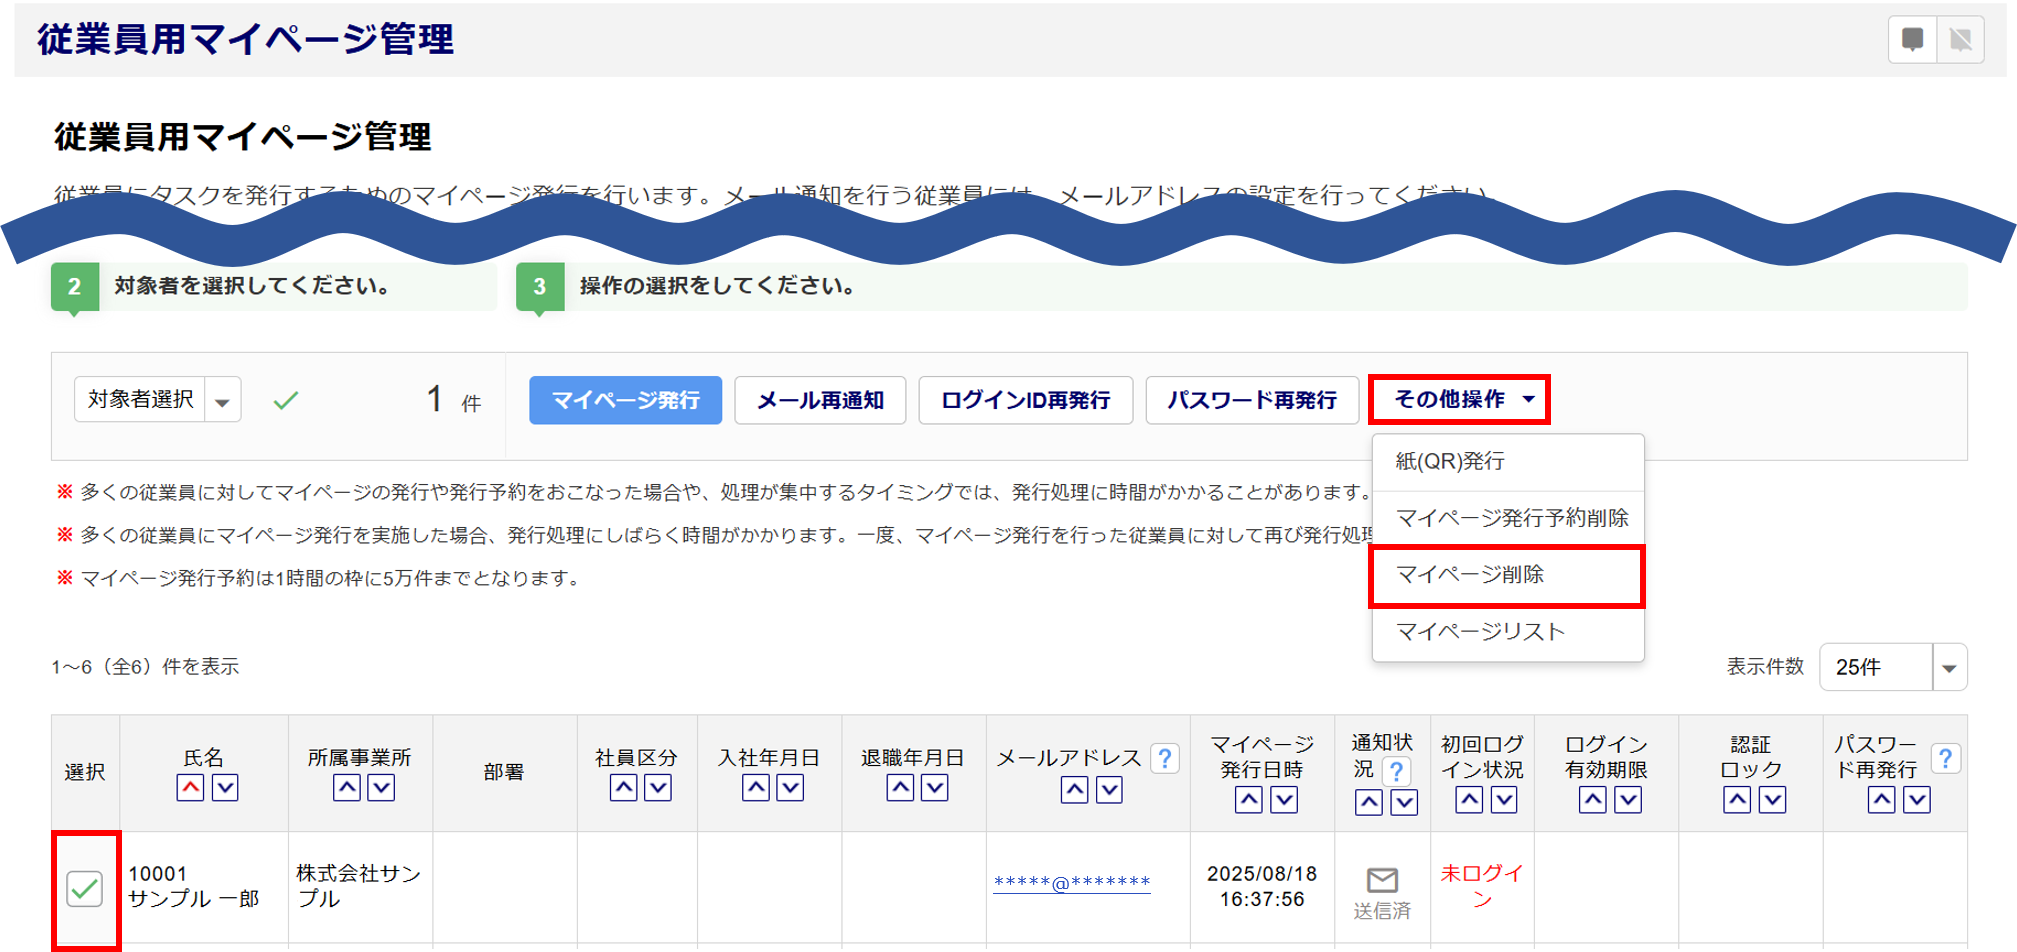The image size is (2017, 952).
Task: Select マイページ削除 from the menu
Action: (x=1470, y=575)
